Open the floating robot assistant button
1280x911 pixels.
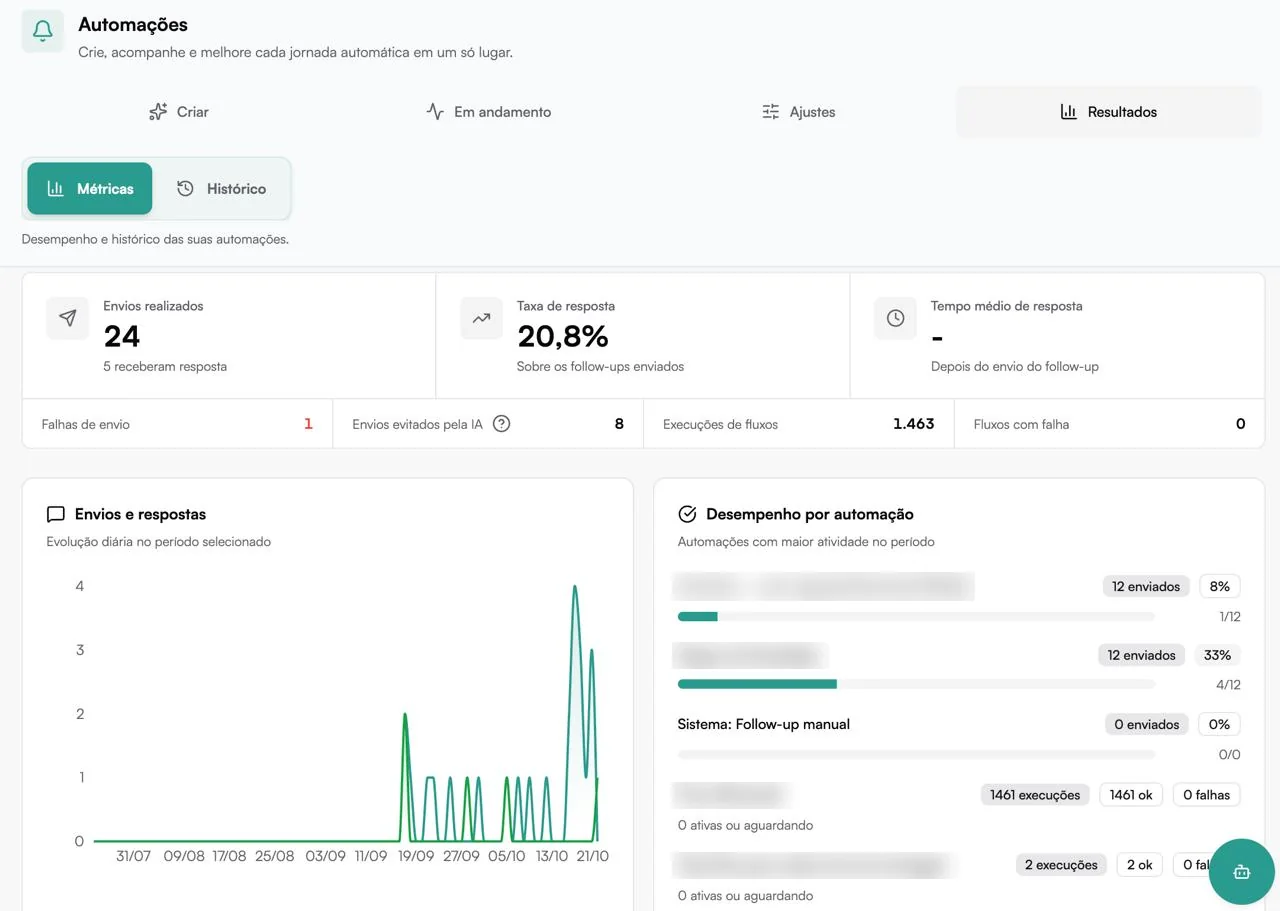[1242, 872]
